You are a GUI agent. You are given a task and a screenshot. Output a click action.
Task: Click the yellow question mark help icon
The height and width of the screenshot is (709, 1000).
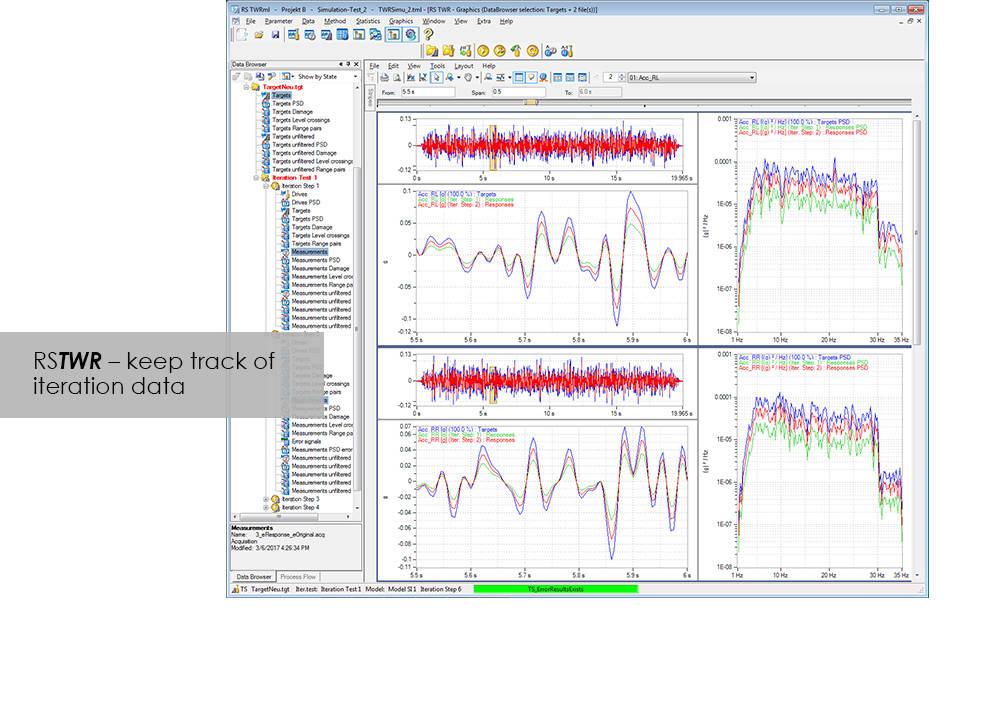click(428, 34)
